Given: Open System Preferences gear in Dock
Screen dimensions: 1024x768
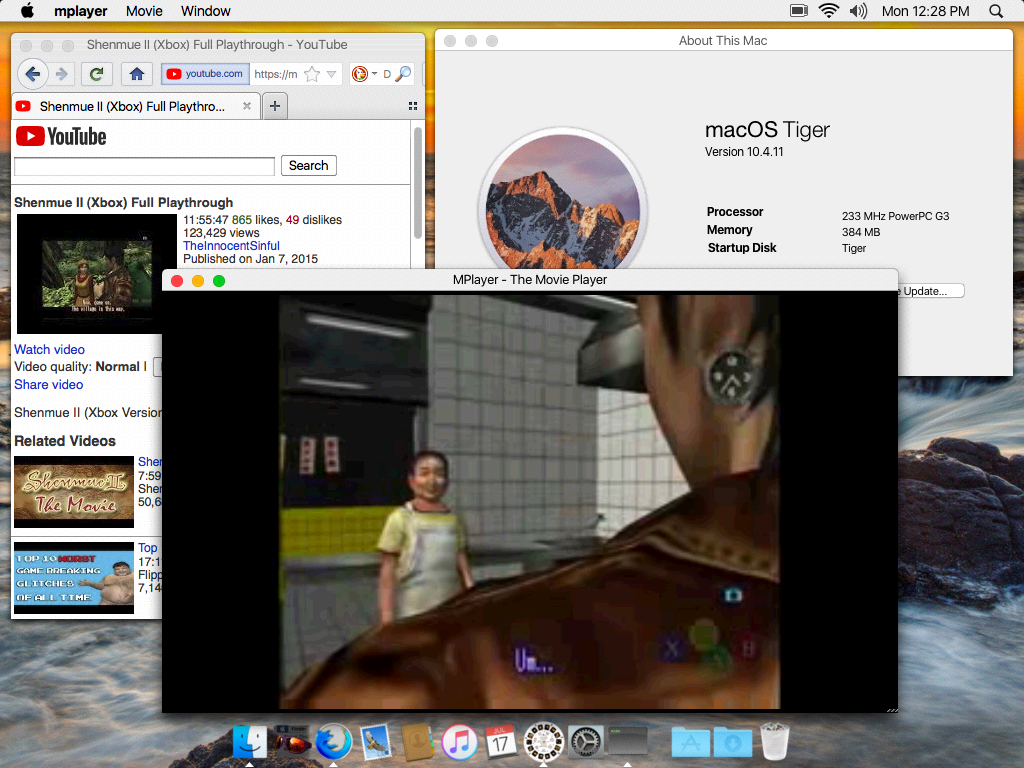Looking at the screenshot, I should click(x=586, y=742).
